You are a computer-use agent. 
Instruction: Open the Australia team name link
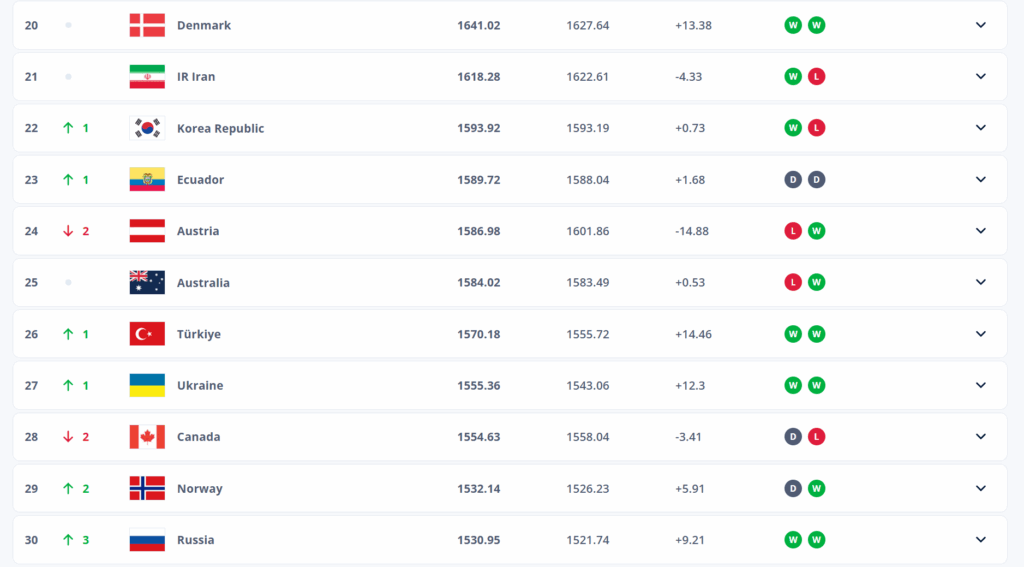[x=203, y=283]
